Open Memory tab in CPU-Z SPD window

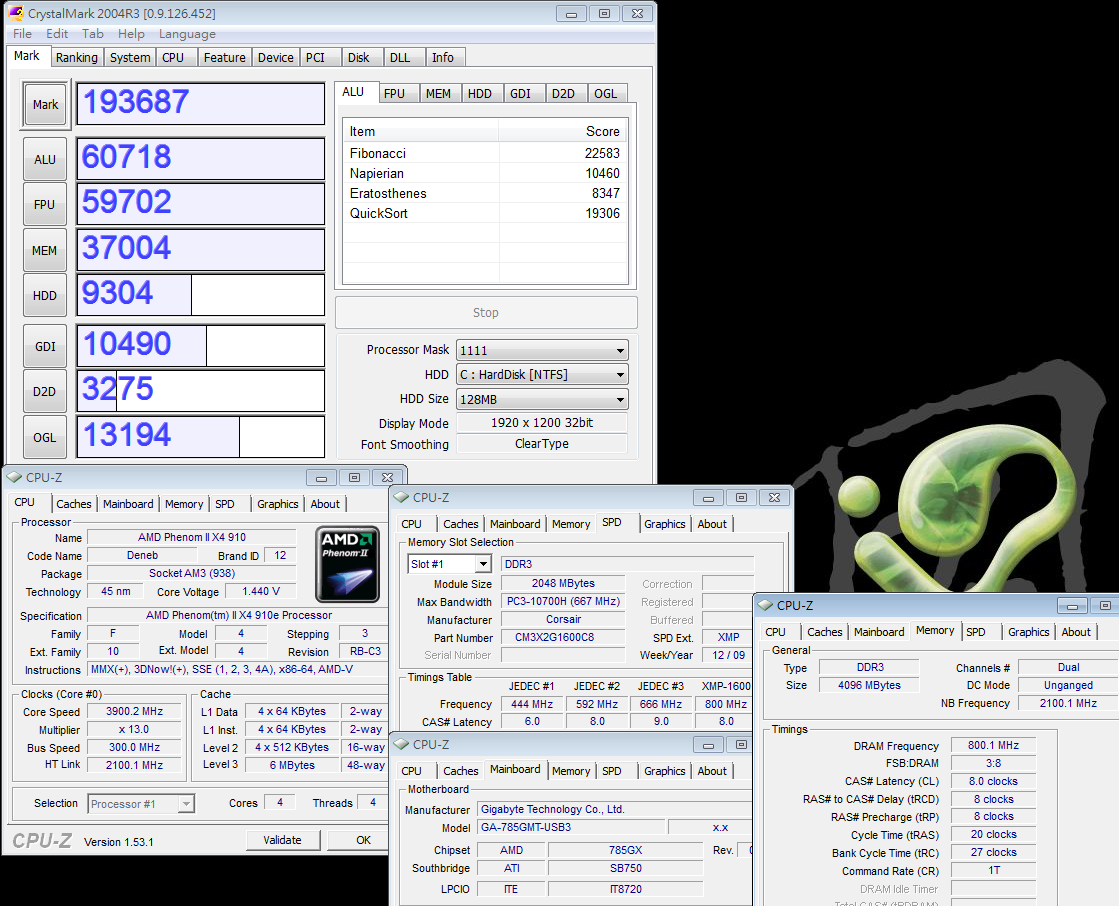tap(571, 524)
